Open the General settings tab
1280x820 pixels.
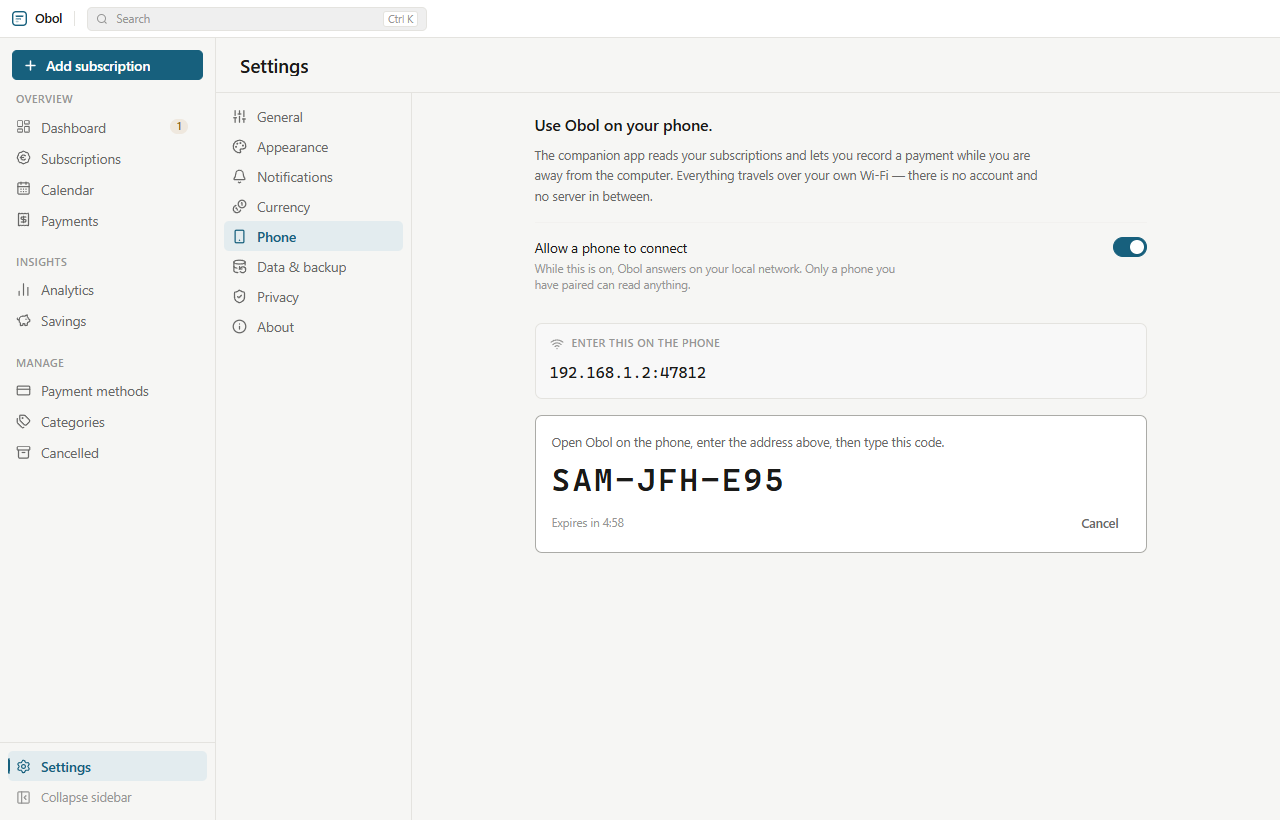click(x=313, y=117)
